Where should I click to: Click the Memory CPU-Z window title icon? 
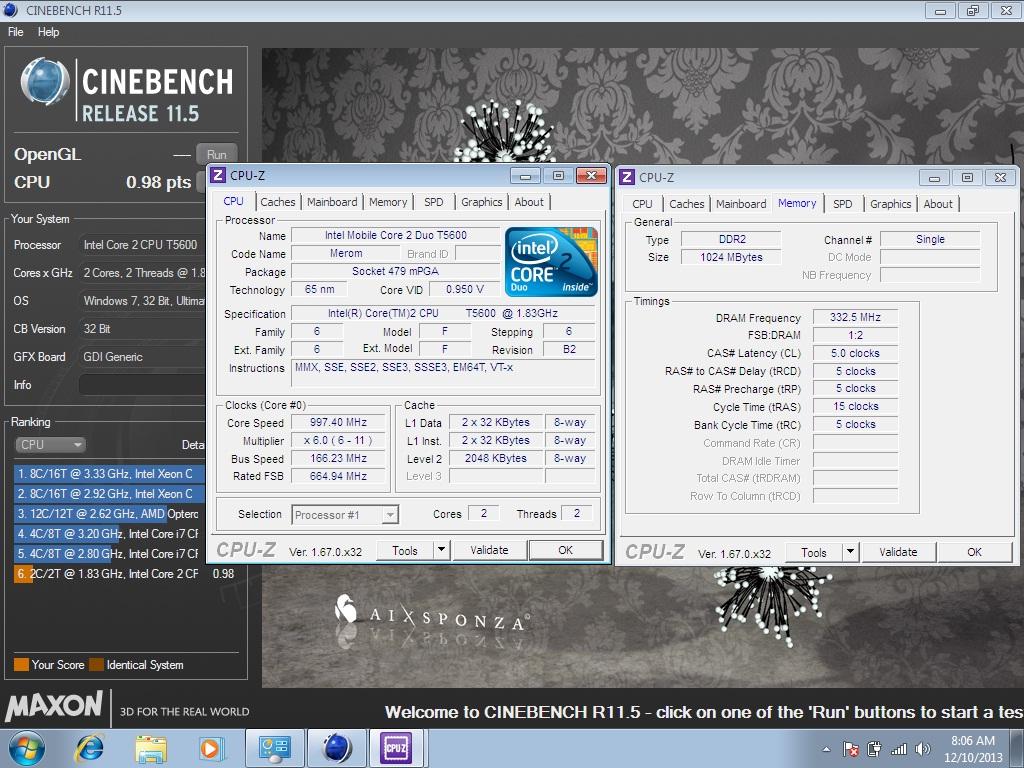coord(627,177)
